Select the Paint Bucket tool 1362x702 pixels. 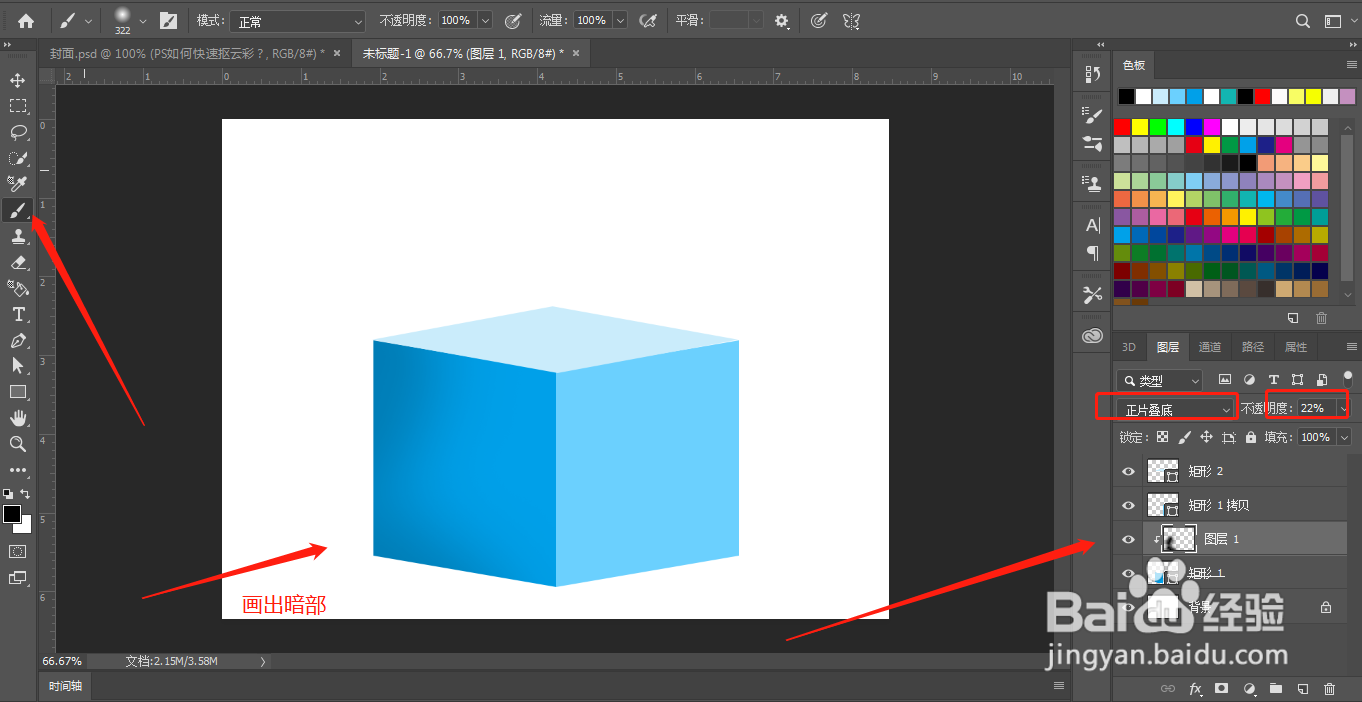(x=18, y=288)
